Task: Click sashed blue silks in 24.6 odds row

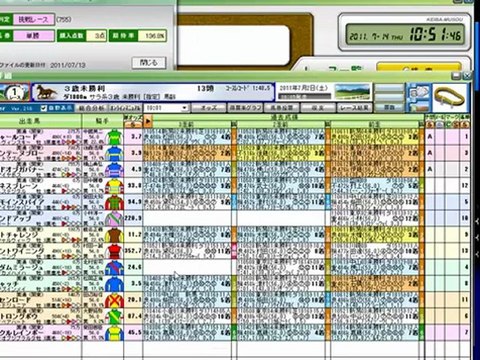Action: [x=114, y=268]
